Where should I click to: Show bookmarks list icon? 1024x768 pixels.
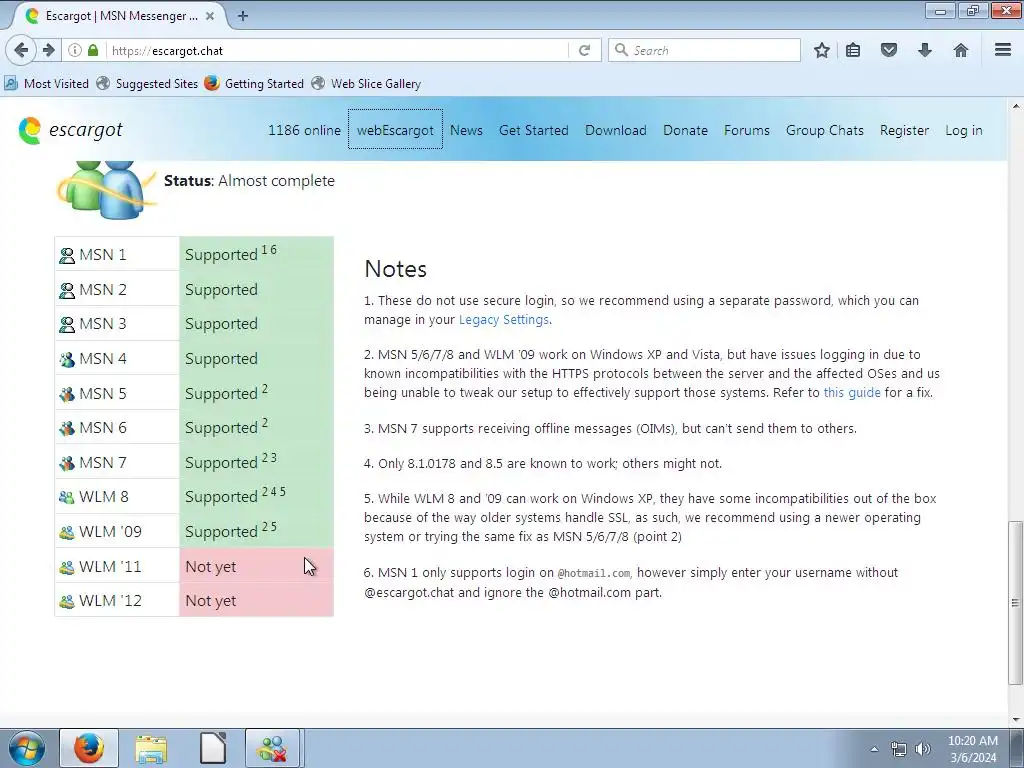[853, 50]
